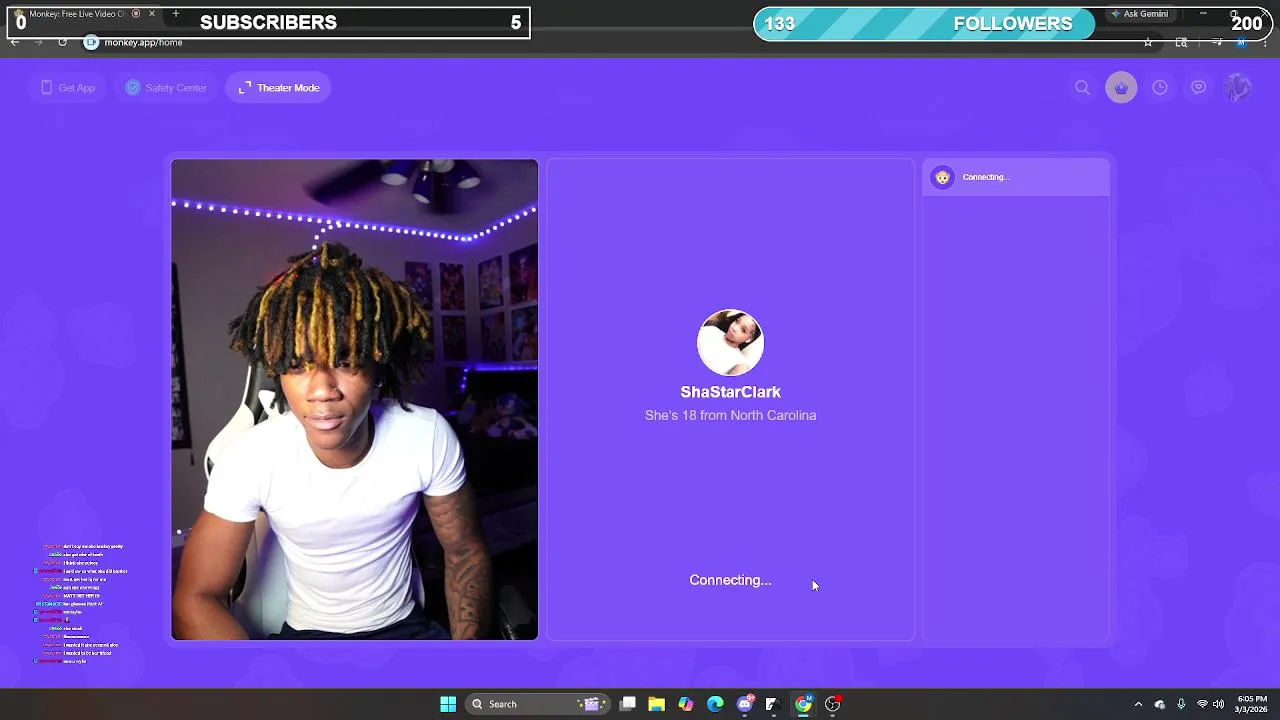Screen dimensions: 1280x720
Task: Open the search magnifier icon in Monkey header
Action: tap(1082, 88)
